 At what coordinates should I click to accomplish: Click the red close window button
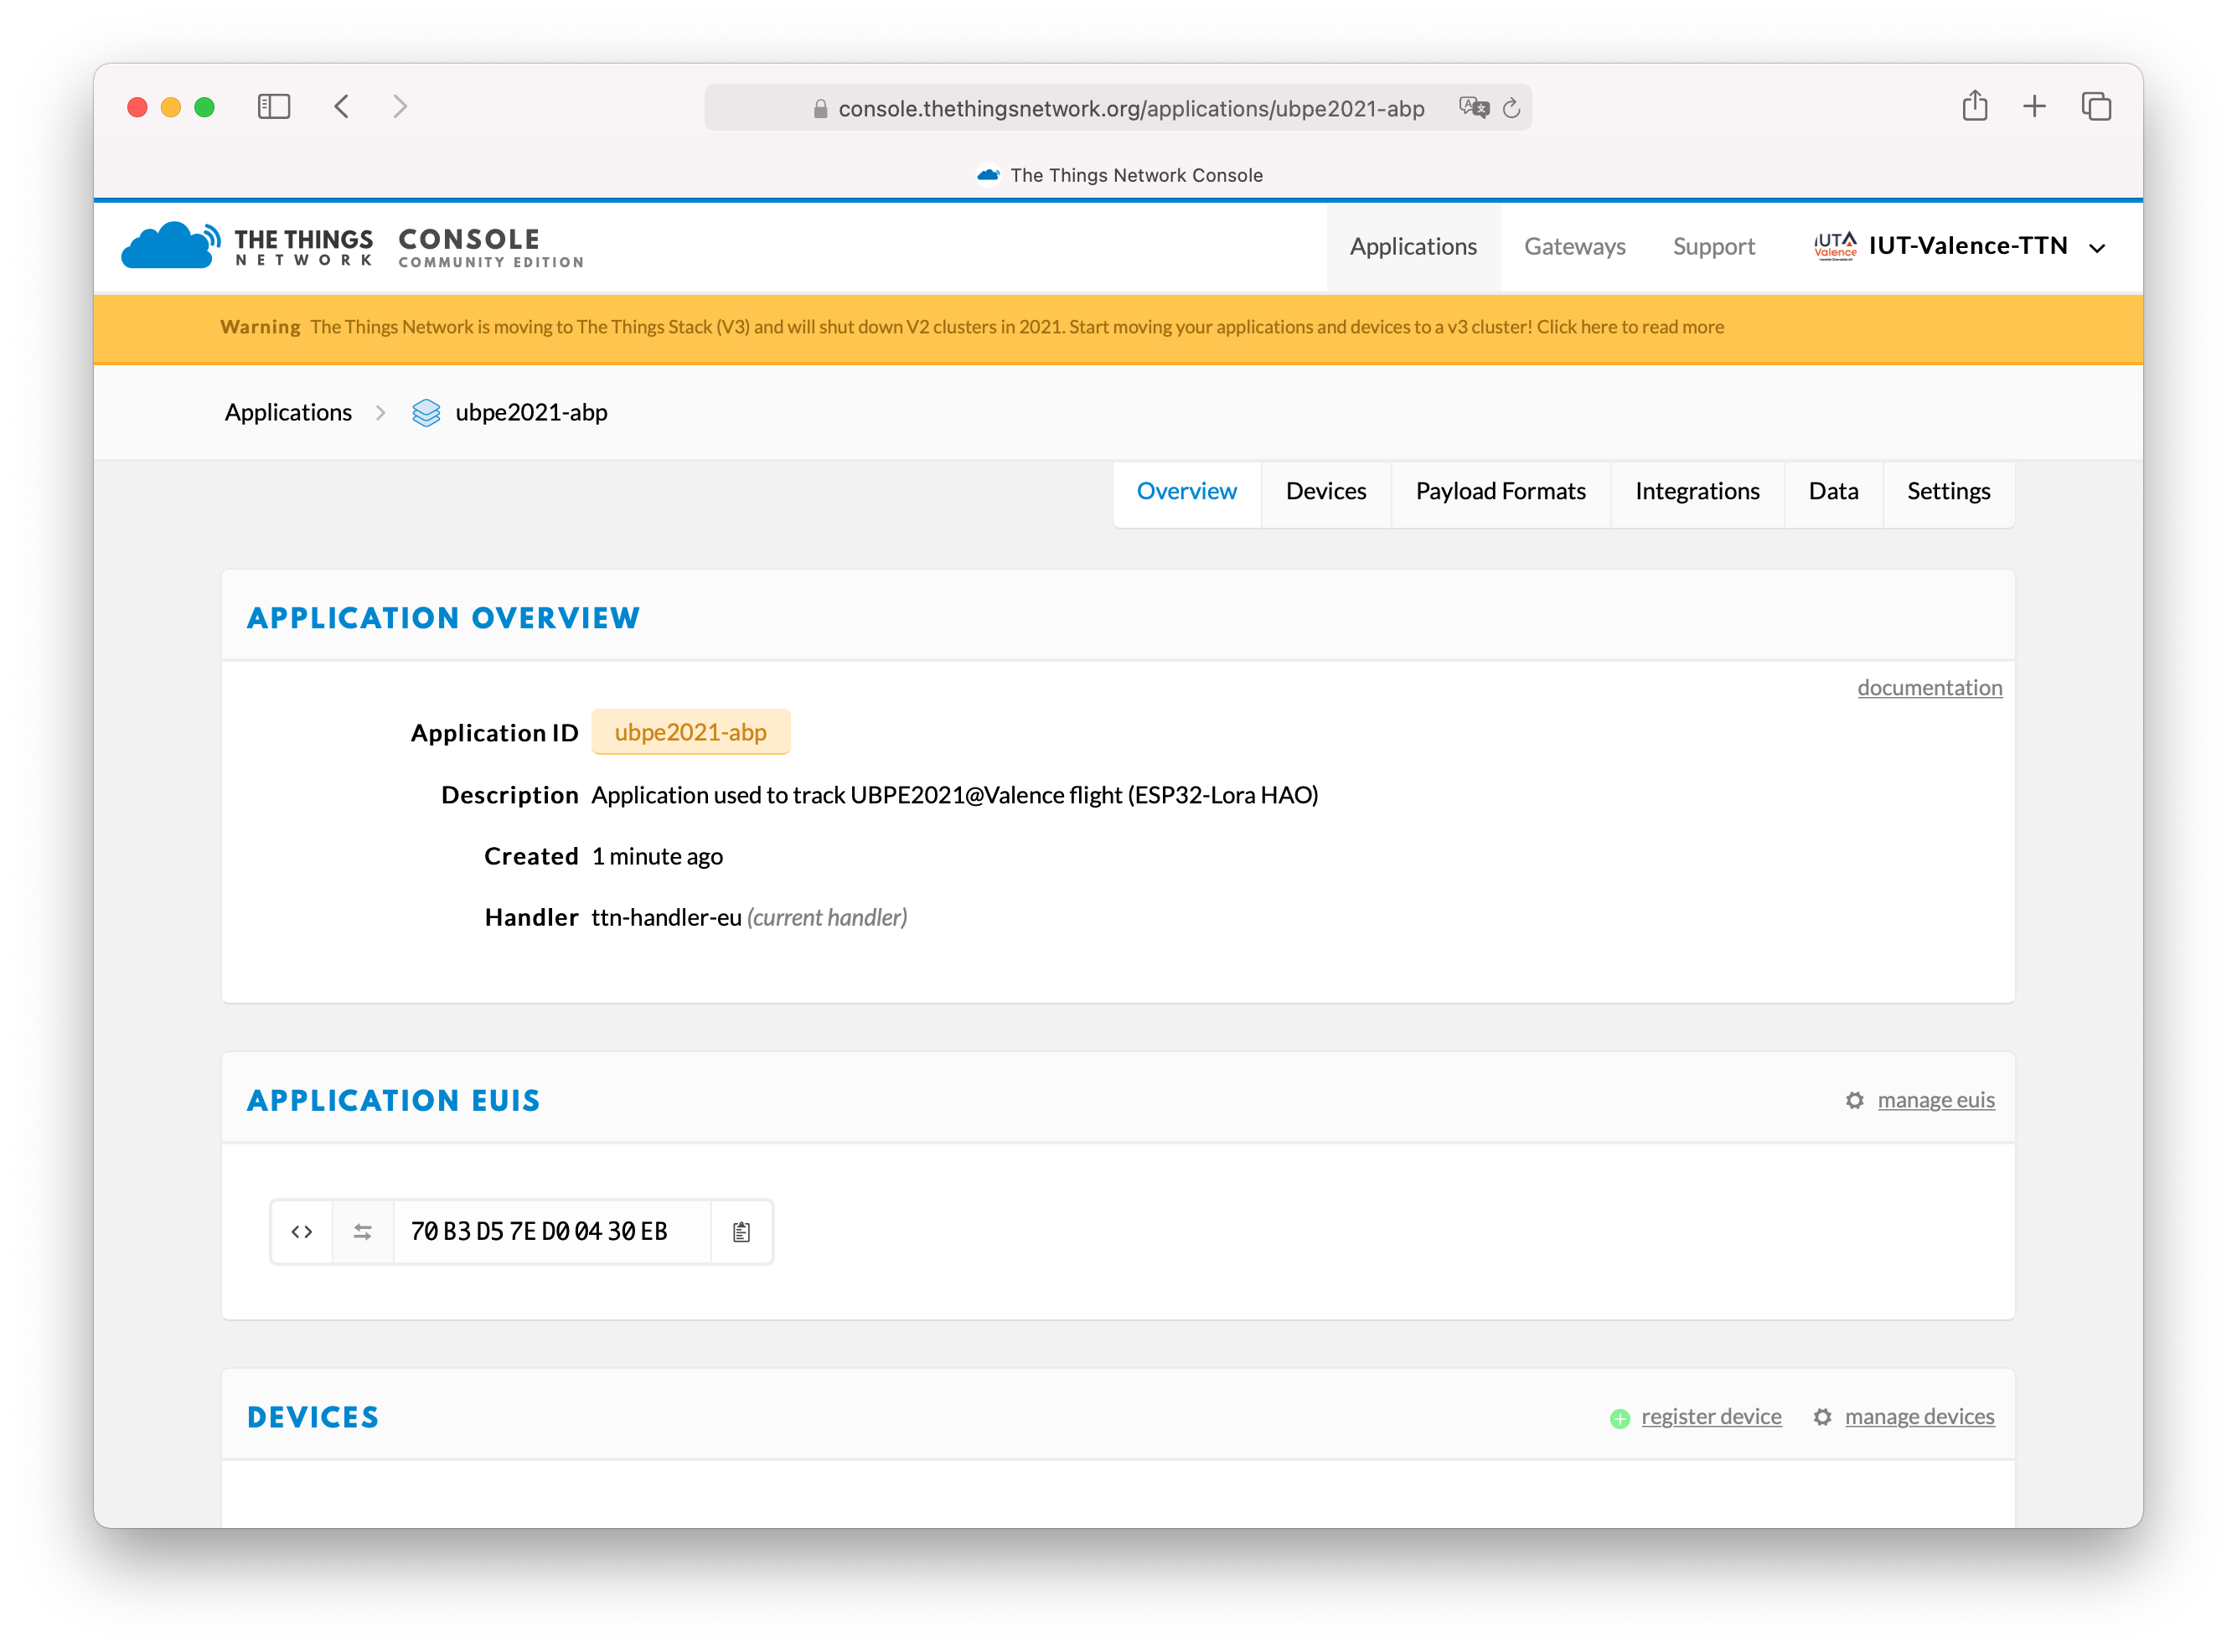138,107
